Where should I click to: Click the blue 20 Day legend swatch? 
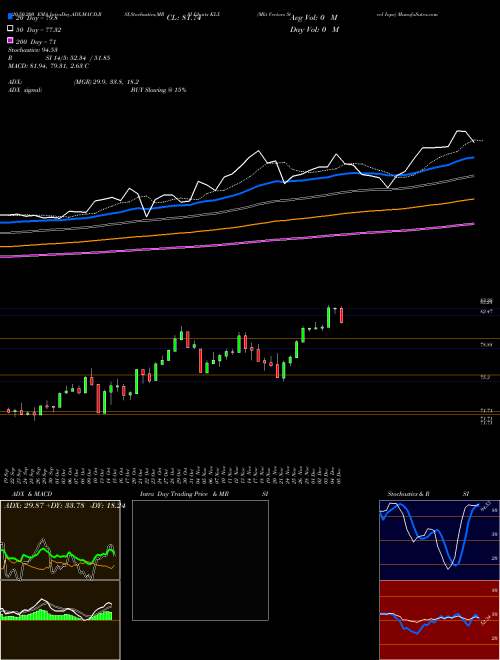coord(10,17)
